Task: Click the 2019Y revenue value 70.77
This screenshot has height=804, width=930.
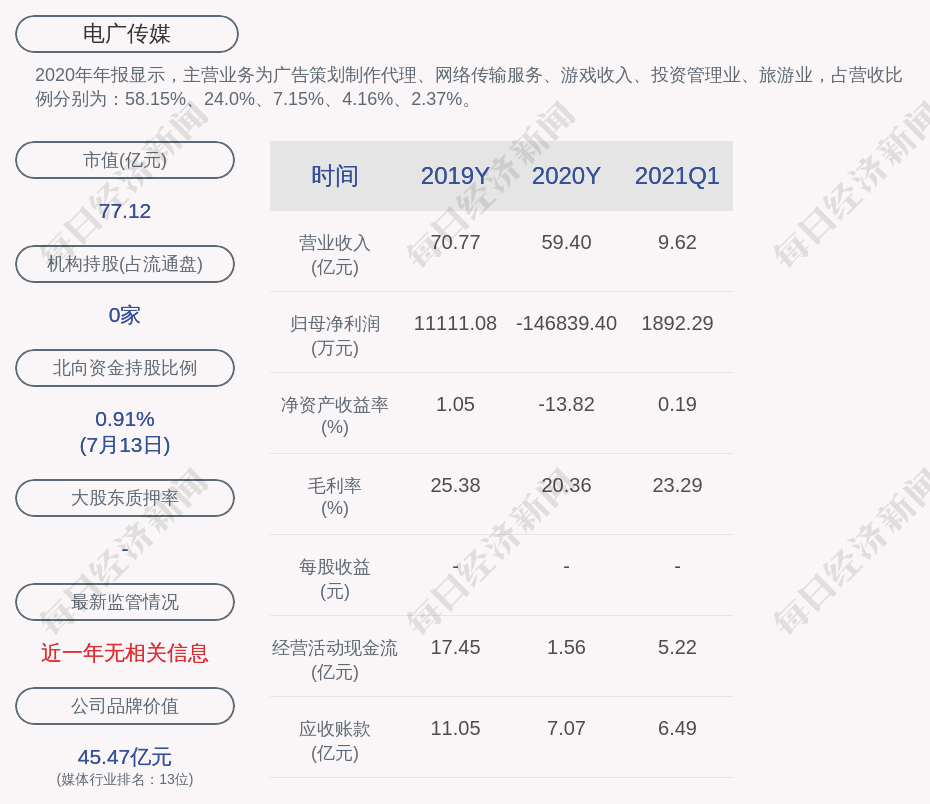Action: coord(455,243)
